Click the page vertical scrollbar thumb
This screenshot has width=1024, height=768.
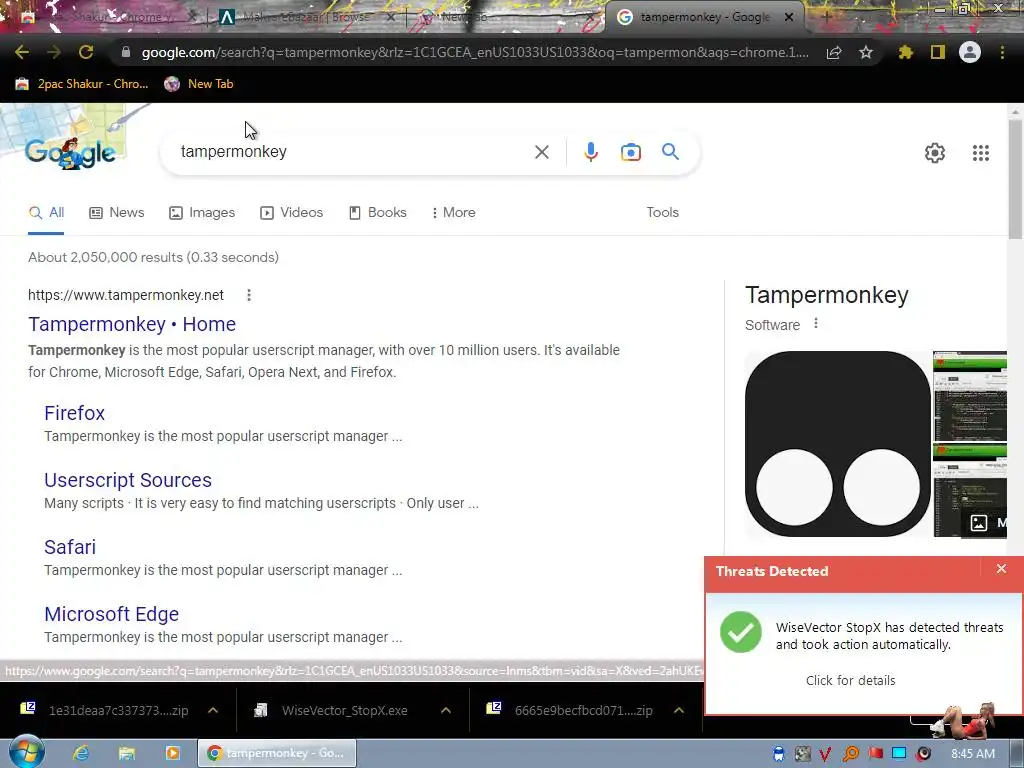point(1015,180)
